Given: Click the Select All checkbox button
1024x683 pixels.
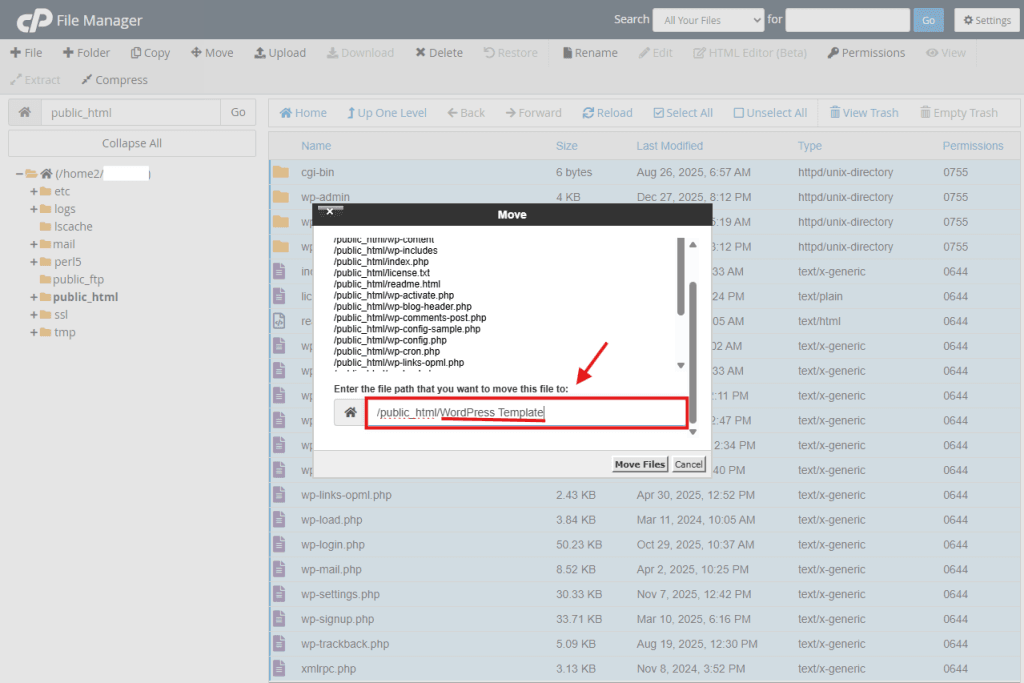Looking at the screenshot, I should click(658, 113).
